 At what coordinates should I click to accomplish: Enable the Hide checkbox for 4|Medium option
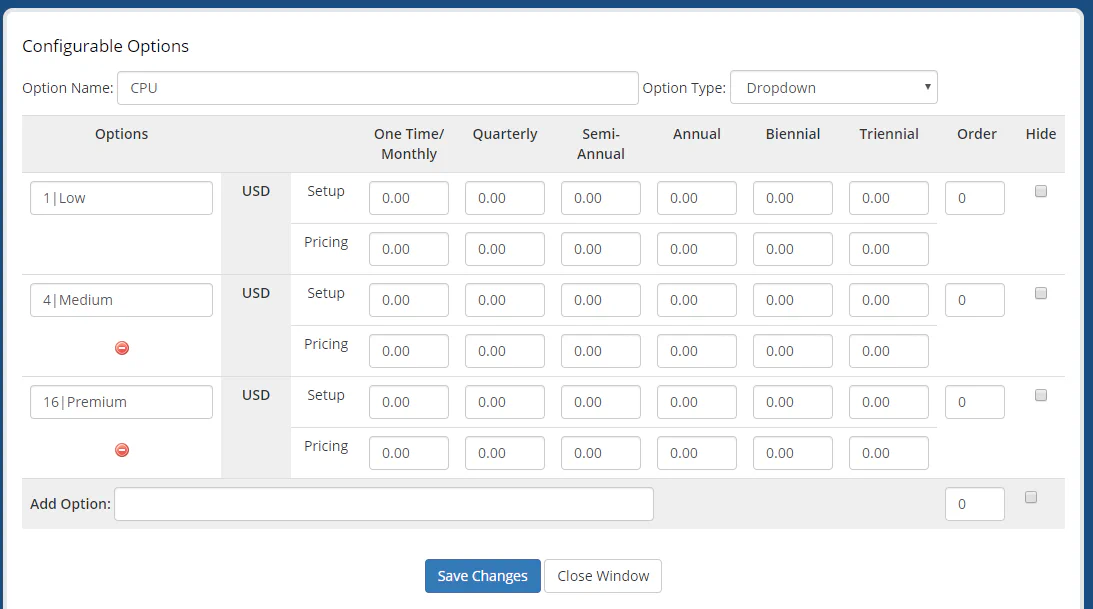coord(1040,294)
